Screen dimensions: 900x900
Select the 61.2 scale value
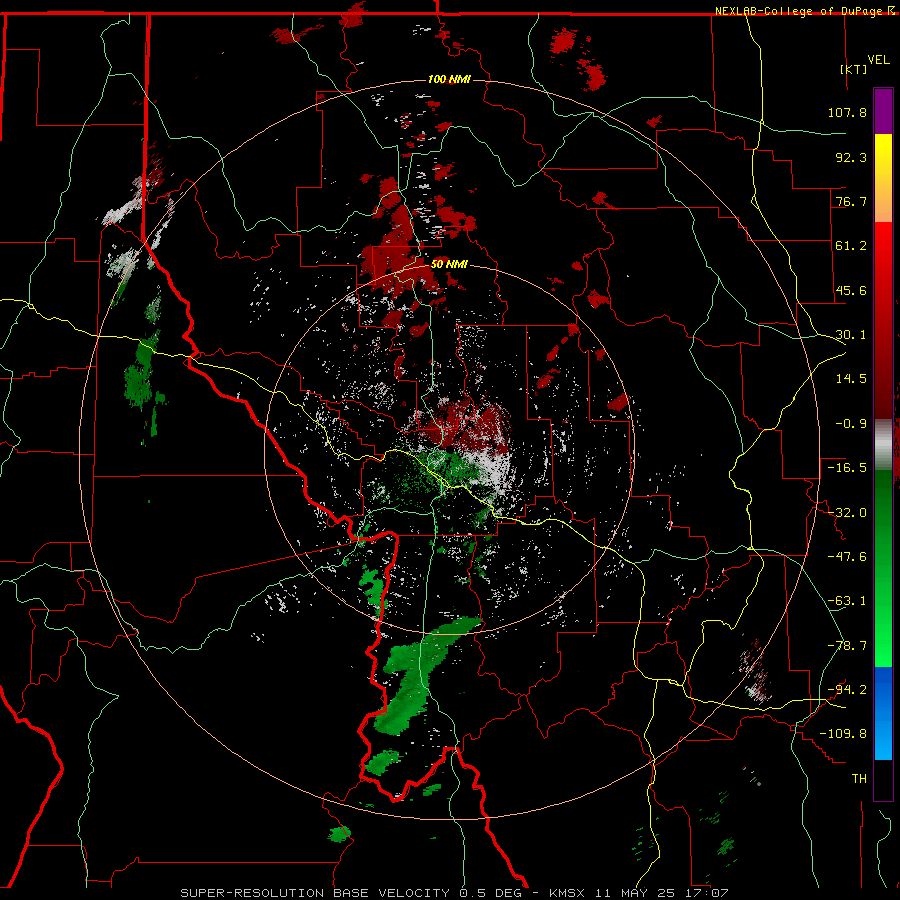click(x=851, y=246)
